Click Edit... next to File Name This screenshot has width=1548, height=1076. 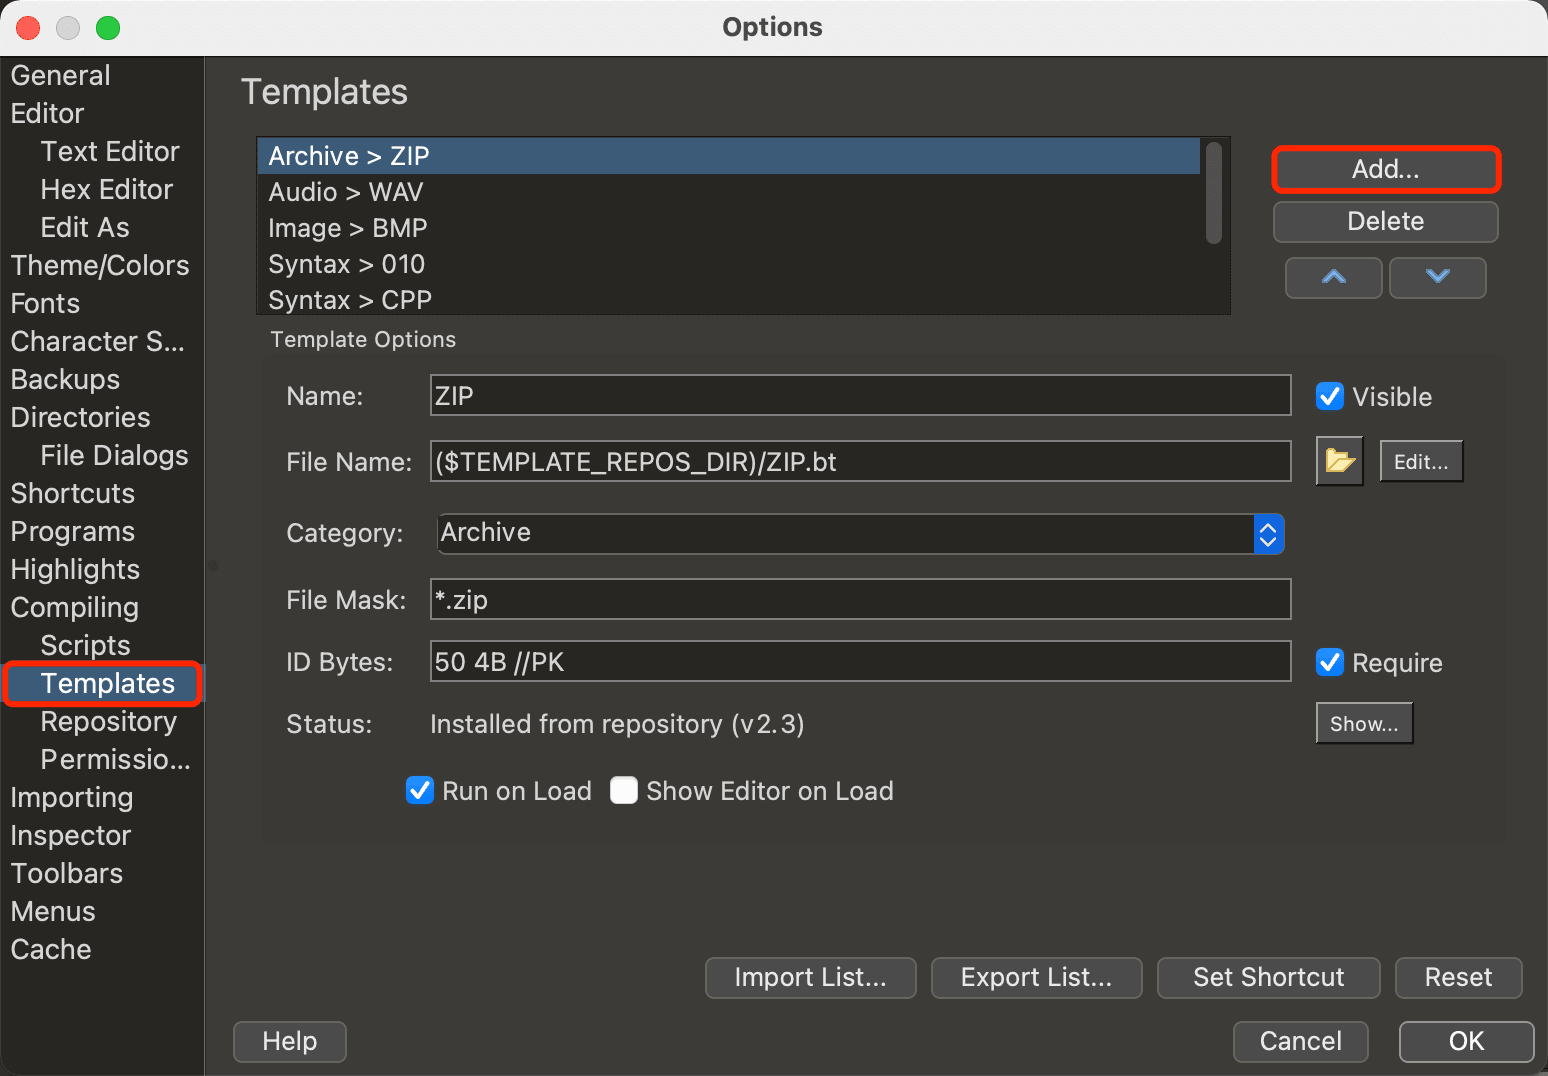tap(1421, 461)
